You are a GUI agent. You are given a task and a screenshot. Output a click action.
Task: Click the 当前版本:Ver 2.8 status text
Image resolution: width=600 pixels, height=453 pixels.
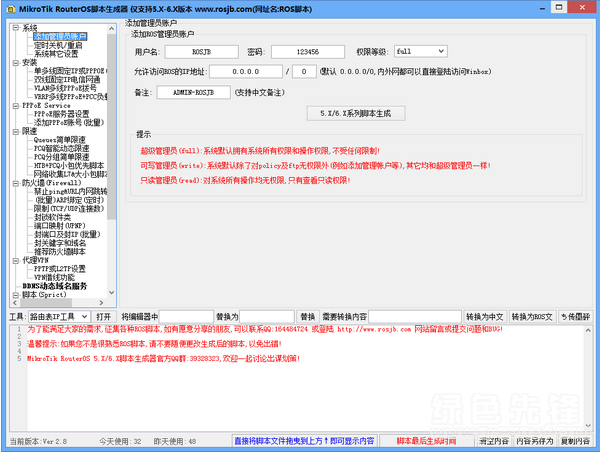38,442
